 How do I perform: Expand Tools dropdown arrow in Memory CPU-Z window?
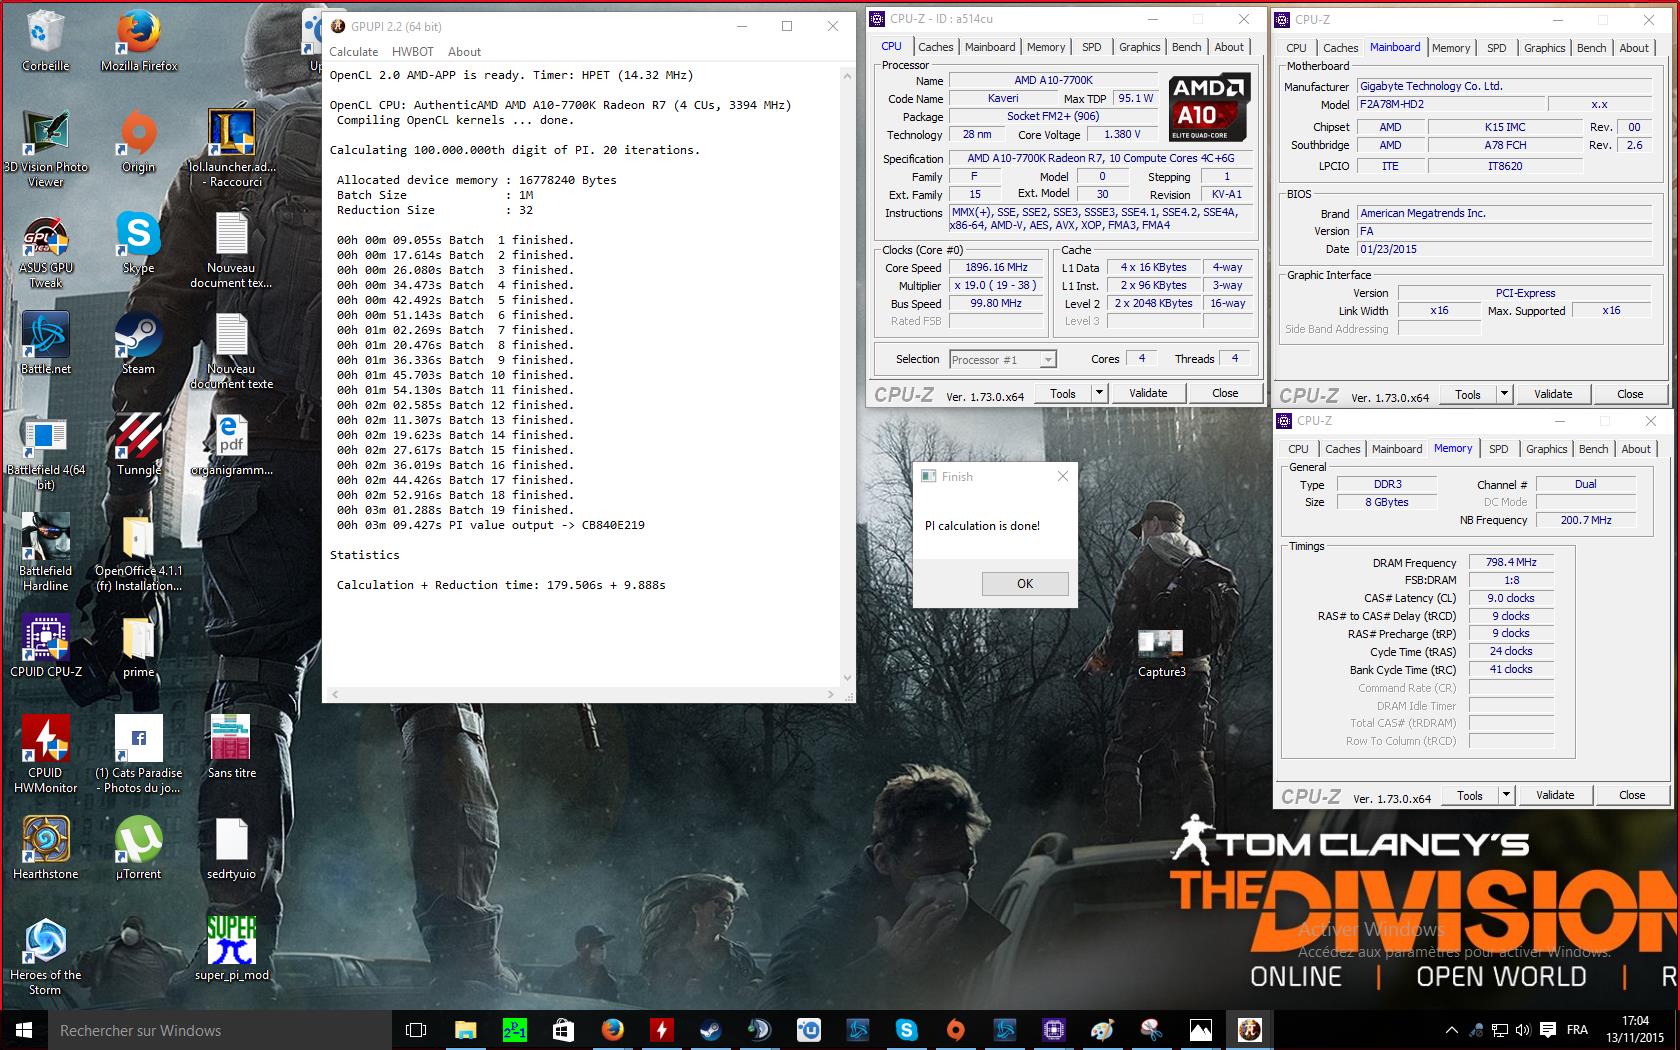tap(1506, 795)
